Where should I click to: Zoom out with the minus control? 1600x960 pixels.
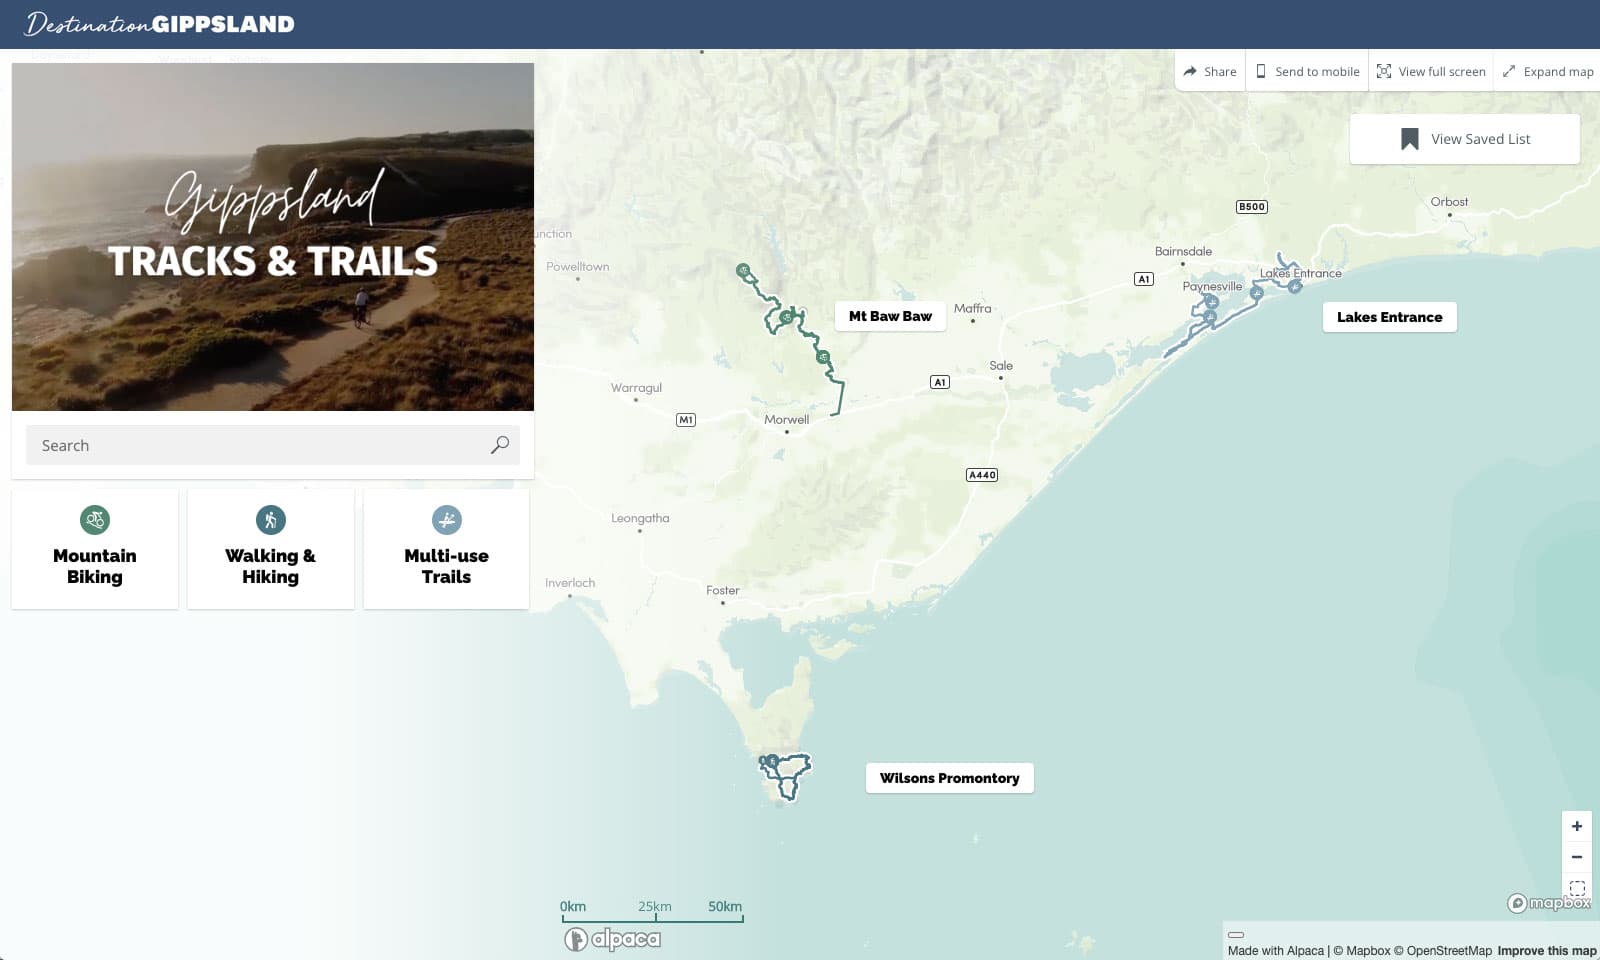pyautogui.click(x=1577, y=856)
